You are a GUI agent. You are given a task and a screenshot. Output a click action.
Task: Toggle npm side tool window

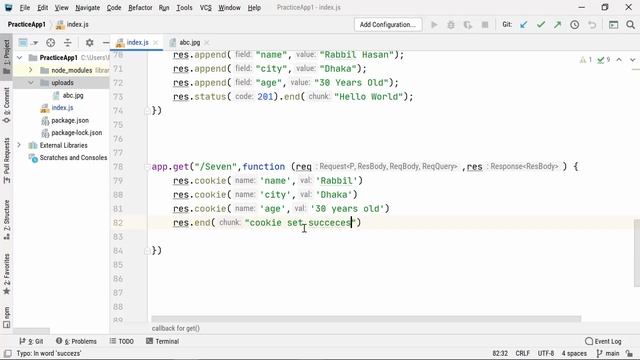click(x=7, y=318)
